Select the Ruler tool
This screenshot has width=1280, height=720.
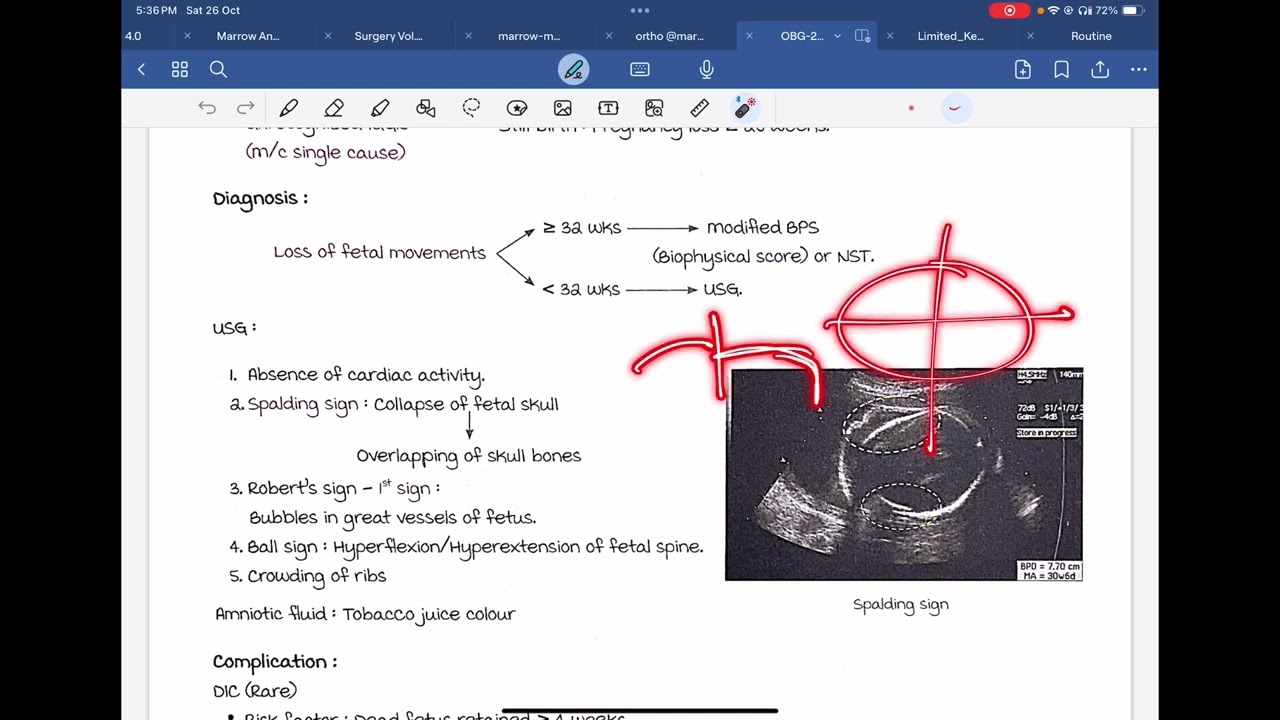click(x=700, y=108)
